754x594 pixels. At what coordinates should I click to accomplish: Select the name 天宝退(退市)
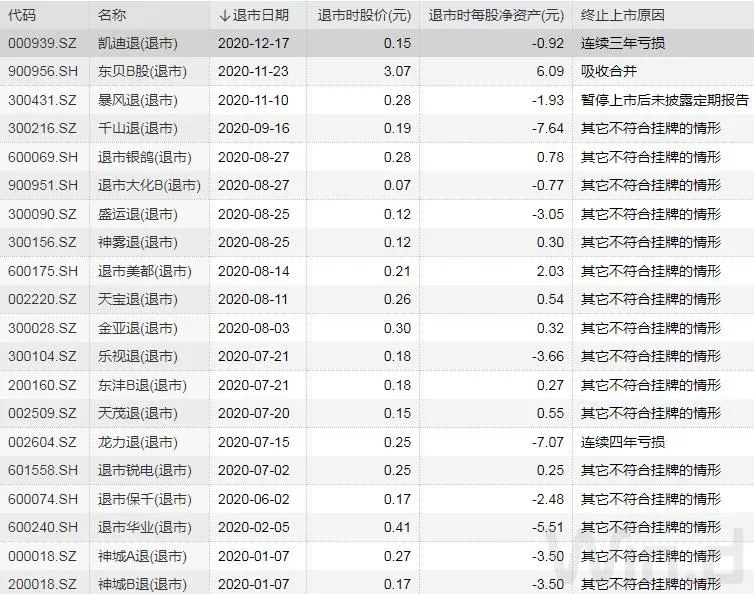[138, 299]
